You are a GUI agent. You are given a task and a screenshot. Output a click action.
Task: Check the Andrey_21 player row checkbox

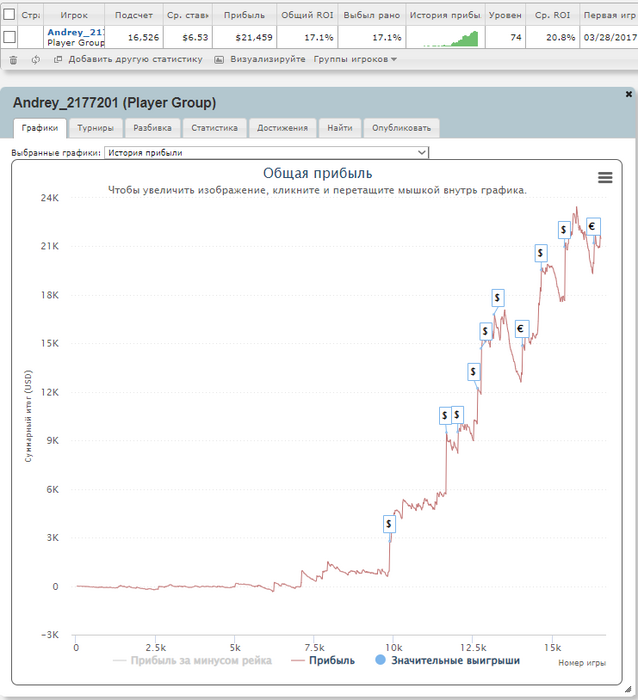pyautogui.click(x=9, y=37)
